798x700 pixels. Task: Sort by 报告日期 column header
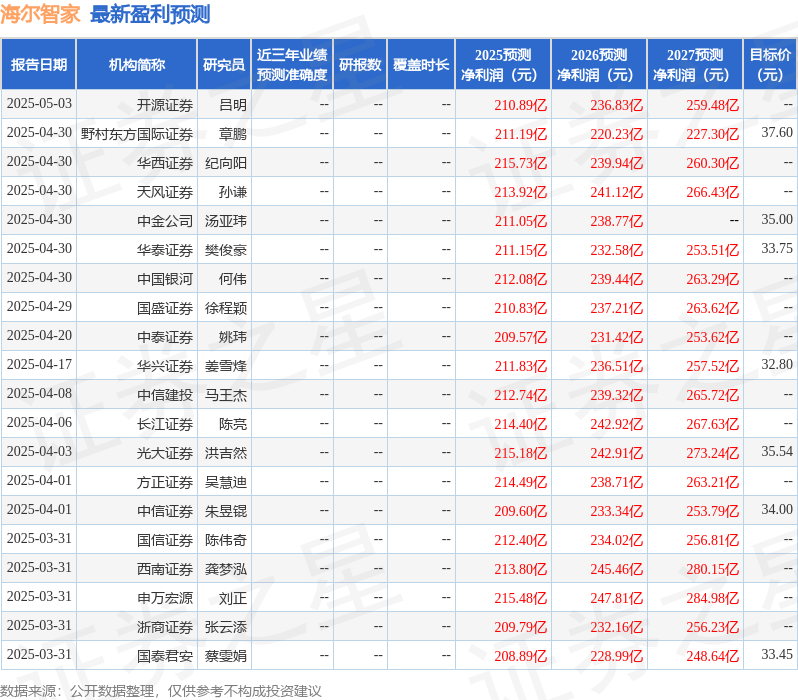(x=38, y=65)
